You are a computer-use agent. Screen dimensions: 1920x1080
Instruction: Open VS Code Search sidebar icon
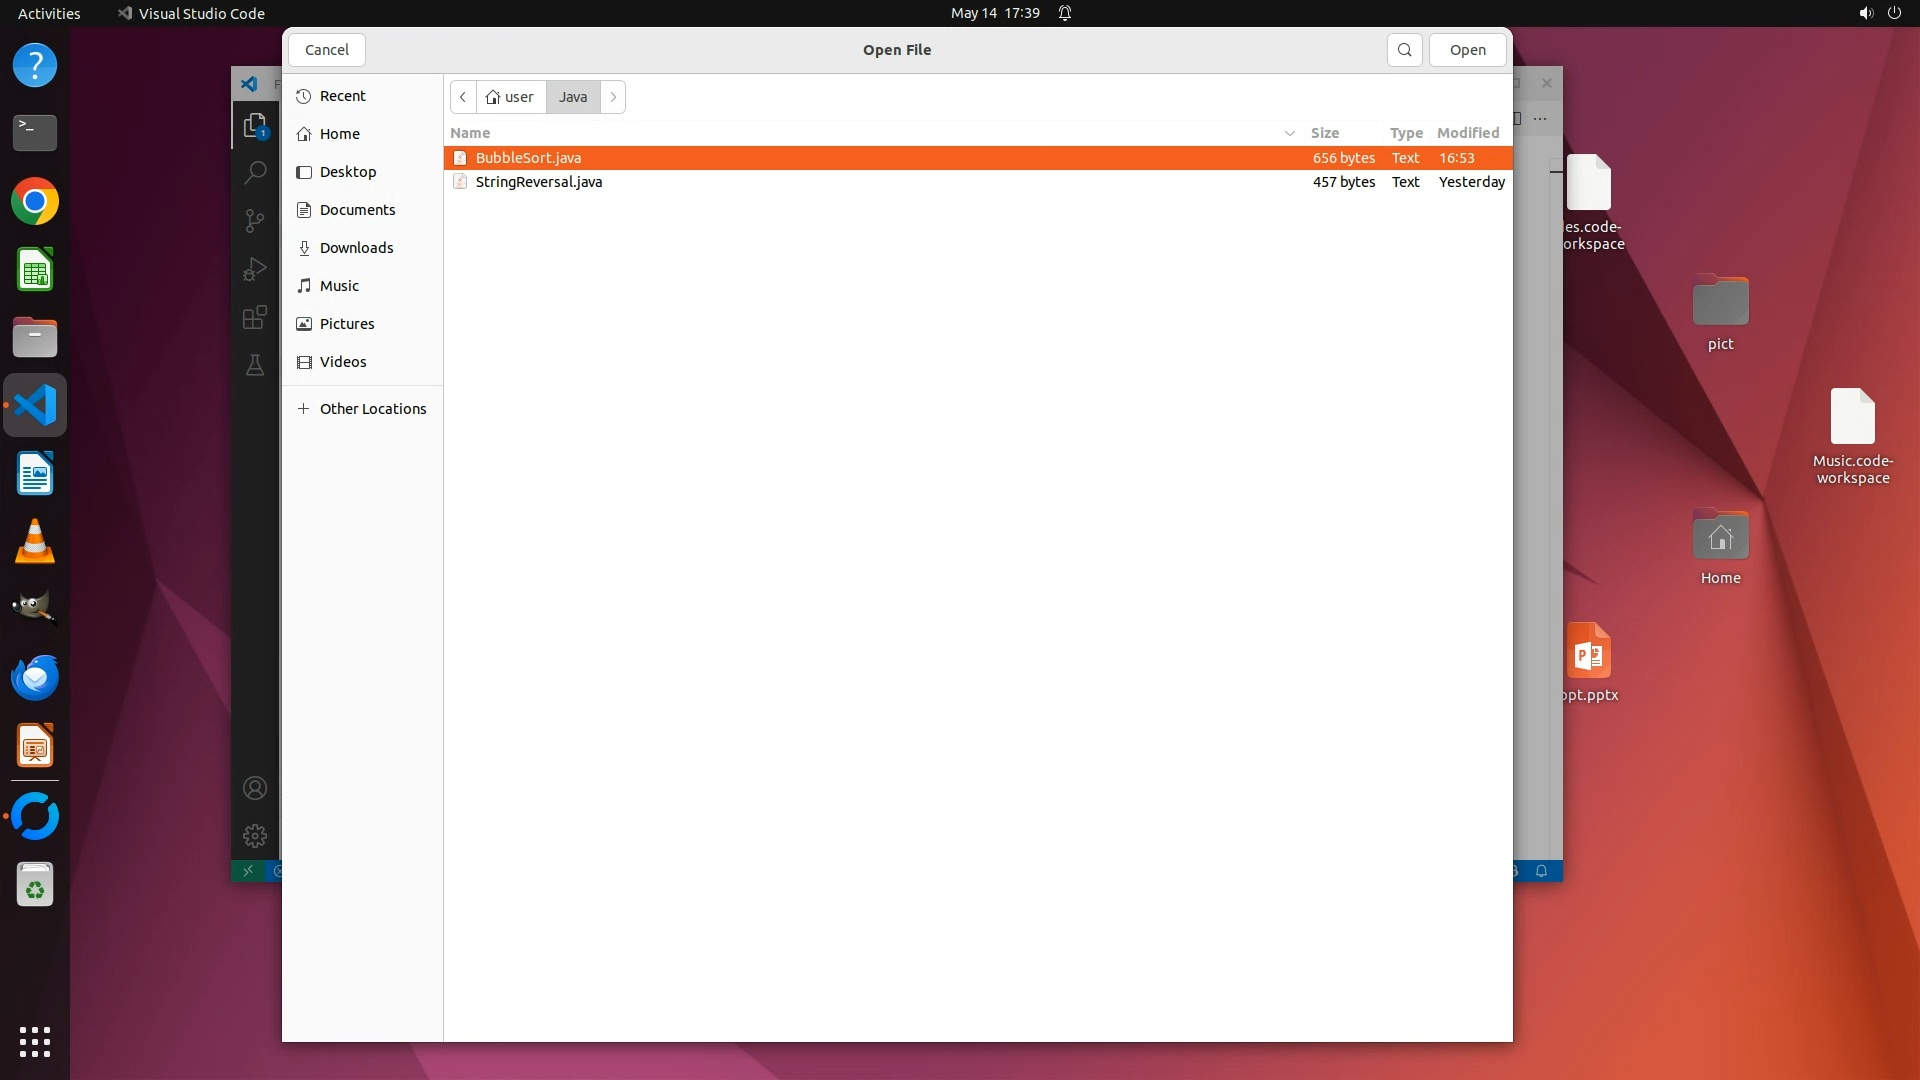click(x=255, y=172)
